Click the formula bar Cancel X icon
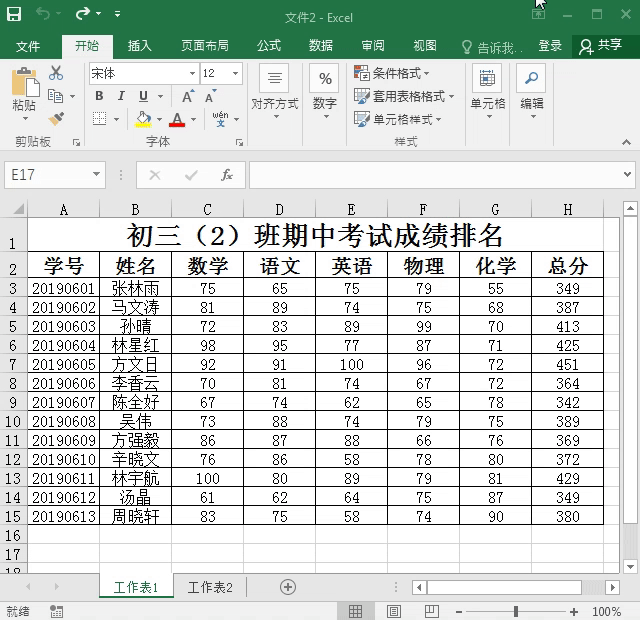 pos(155,175)
